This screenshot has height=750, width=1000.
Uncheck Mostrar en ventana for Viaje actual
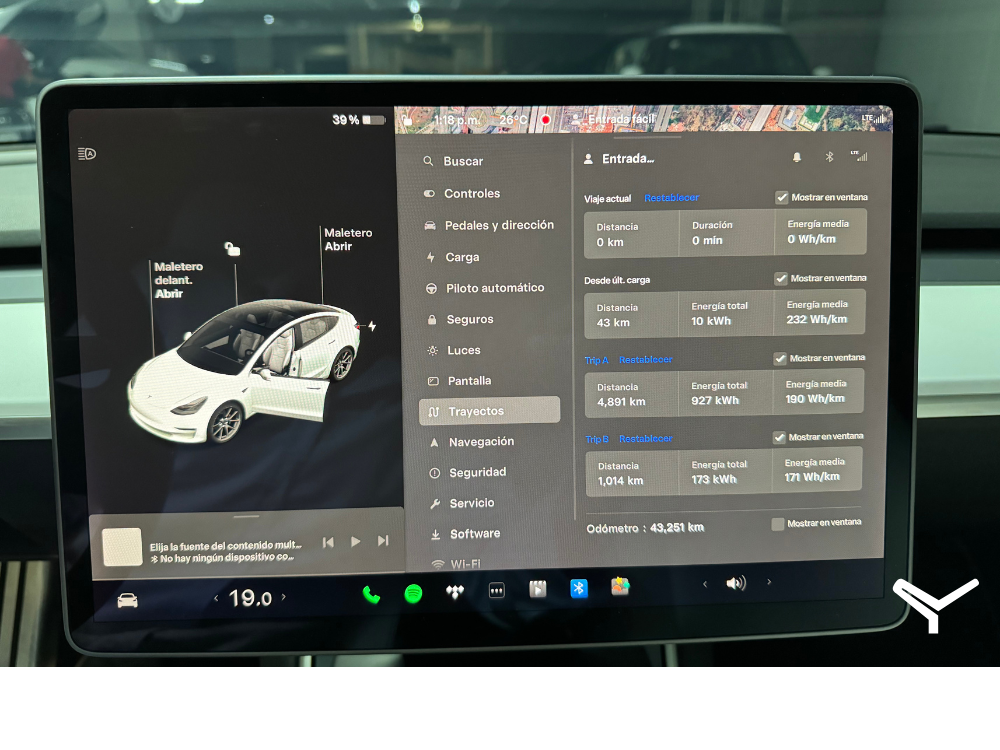782,197
